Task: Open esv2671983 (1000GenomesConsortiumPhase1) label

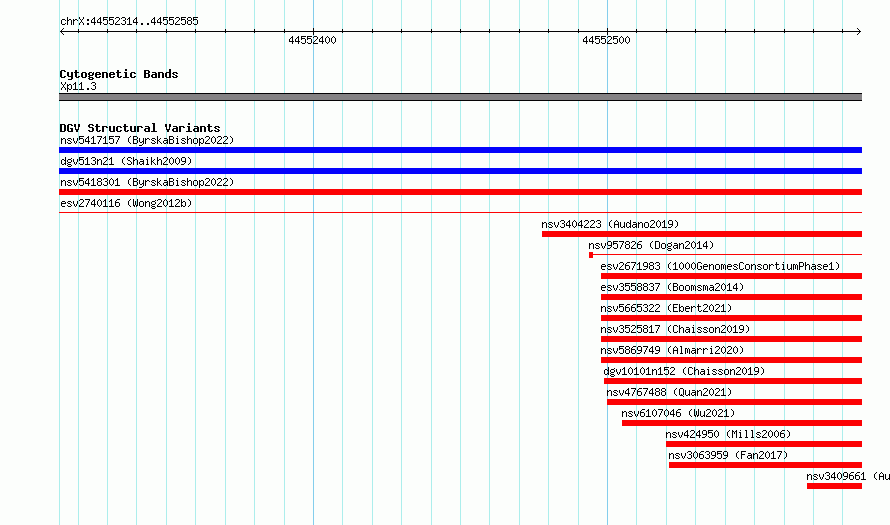Action: click(x=720, y=266)
